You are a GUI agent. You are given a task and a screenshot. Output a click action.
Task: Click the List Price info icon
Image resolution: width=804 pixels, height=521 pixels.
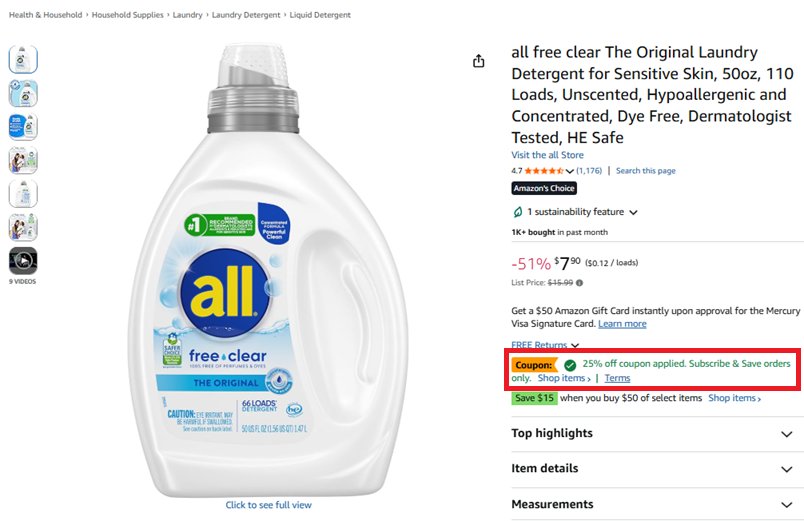click(x=579, y=283)
